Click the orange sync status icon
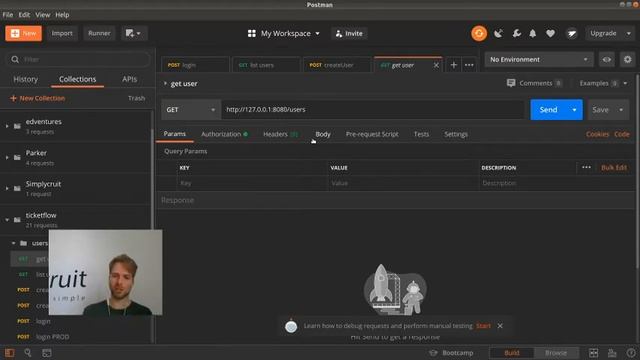The width and height of the screenshot is (640, 360). tap(479, 33)
